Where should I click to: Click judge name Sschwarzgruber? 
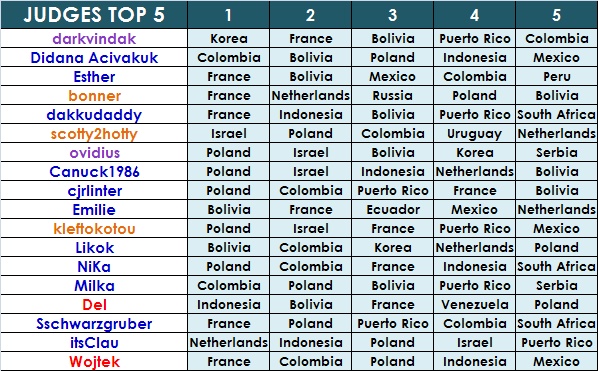coord(94,324)
